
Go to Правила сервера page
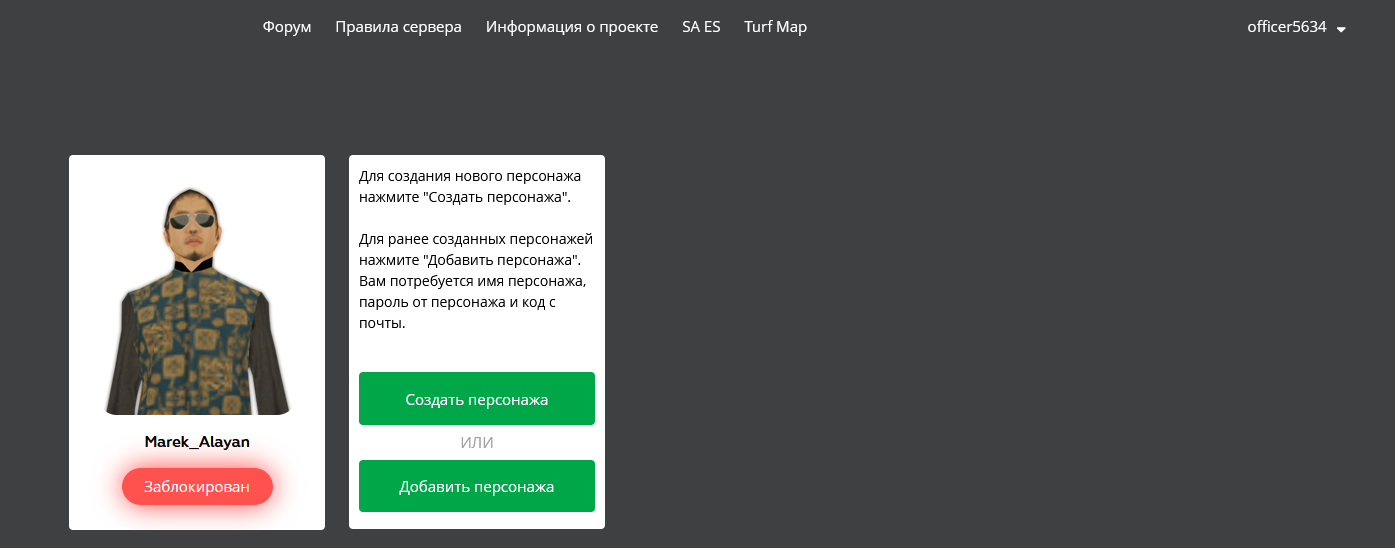[x=398, y=27]
